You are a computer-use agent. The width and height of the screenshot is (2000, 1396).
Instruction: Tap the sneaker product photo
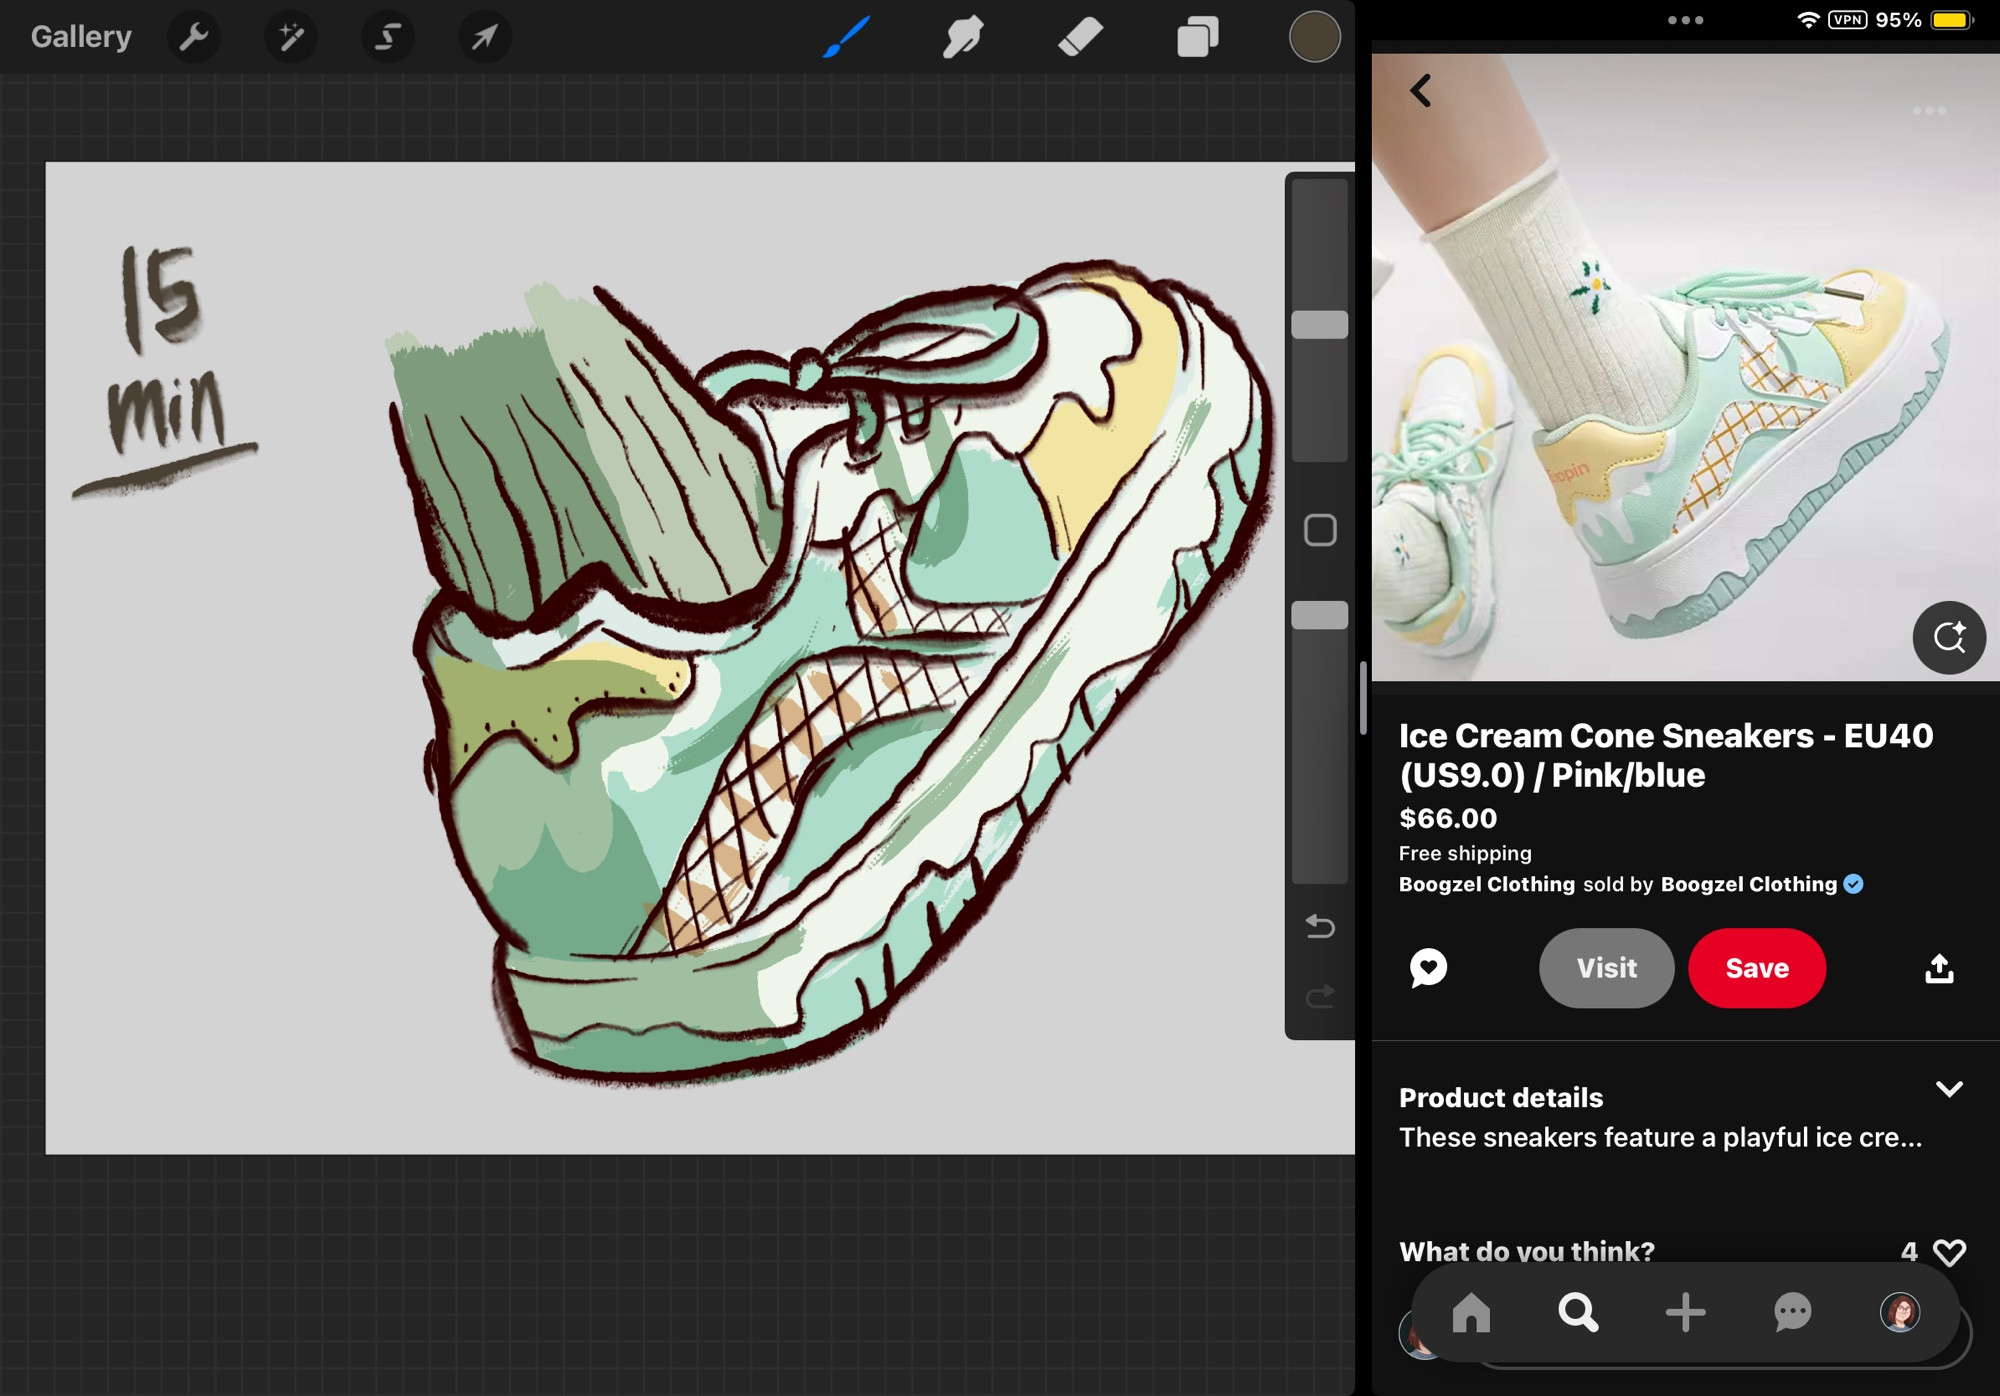[x=1685, y=367]
